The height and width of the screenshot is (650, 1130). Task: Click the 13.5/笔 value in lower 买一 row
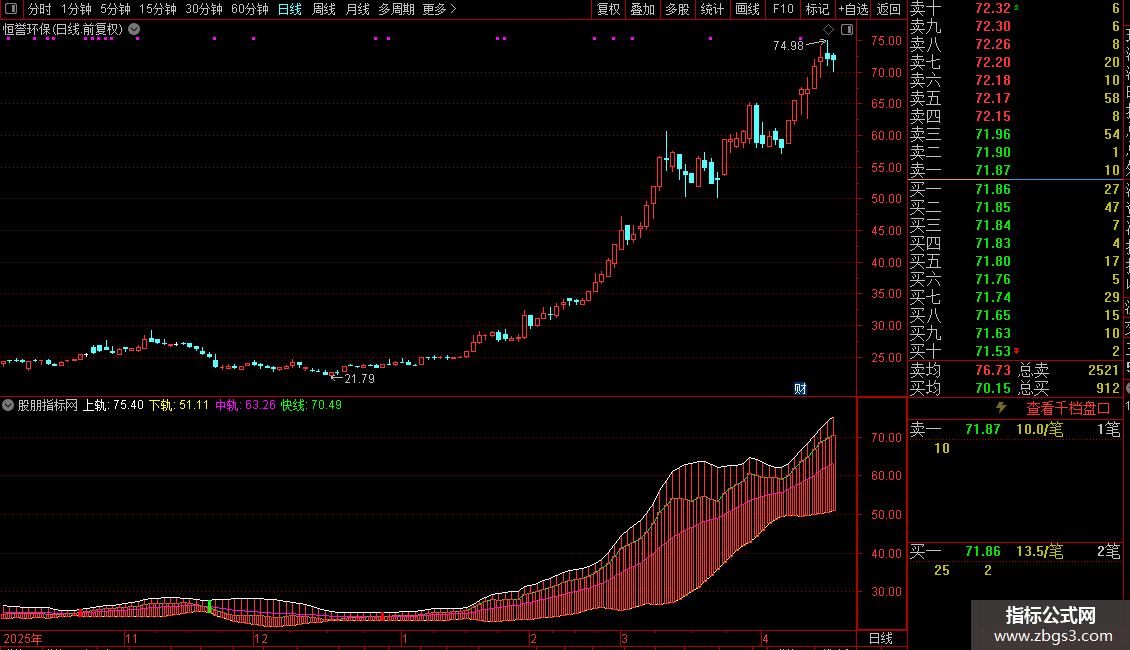(1039, 551)
